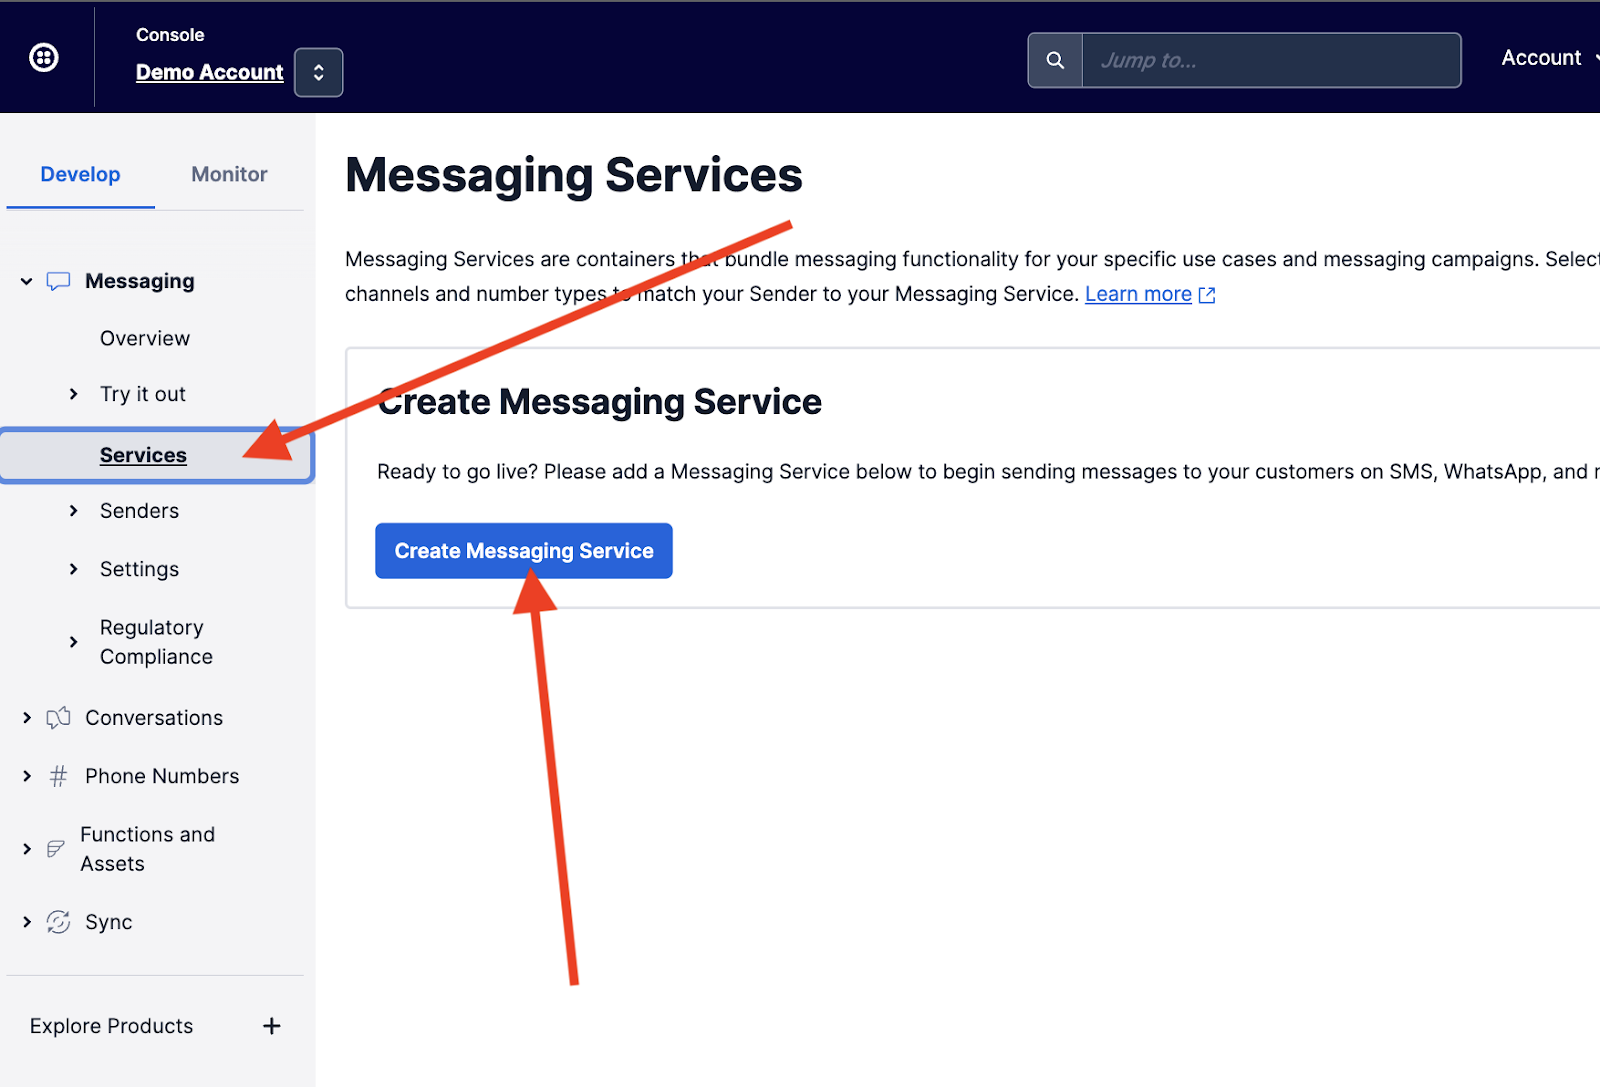Select the Messaging menu item

140,281
